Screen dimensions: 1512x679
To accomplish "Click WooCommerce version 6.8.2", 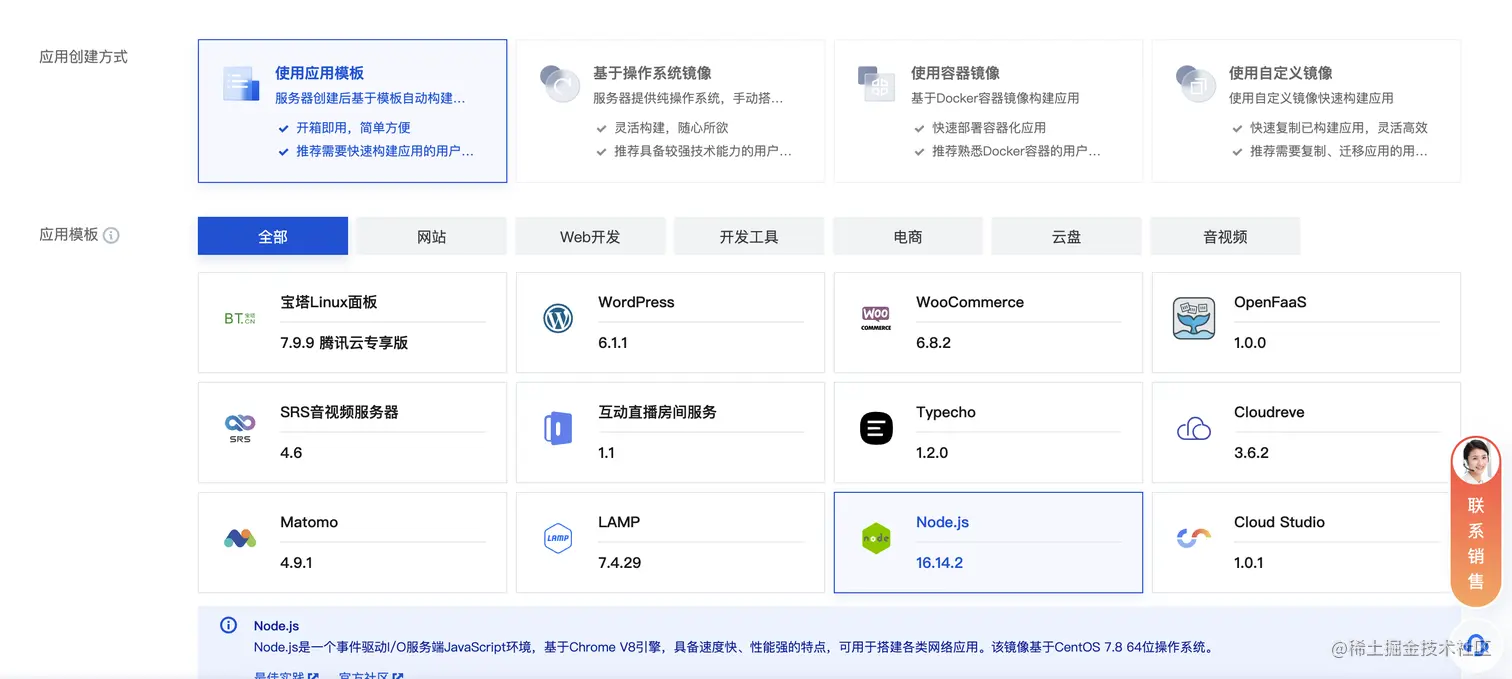I will (933, 342).
